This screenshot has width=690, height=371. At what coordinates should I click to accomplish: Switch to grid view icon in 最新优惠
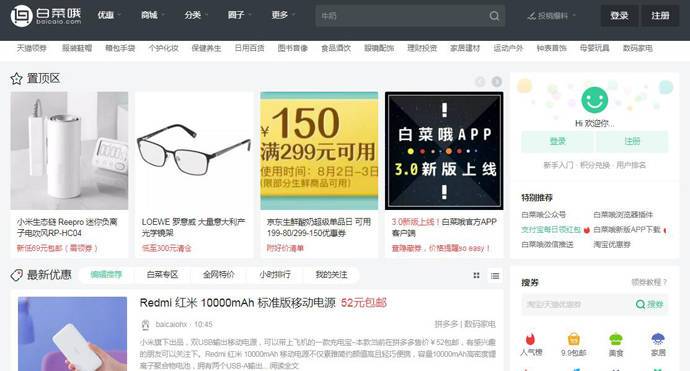tap(477, 275)
